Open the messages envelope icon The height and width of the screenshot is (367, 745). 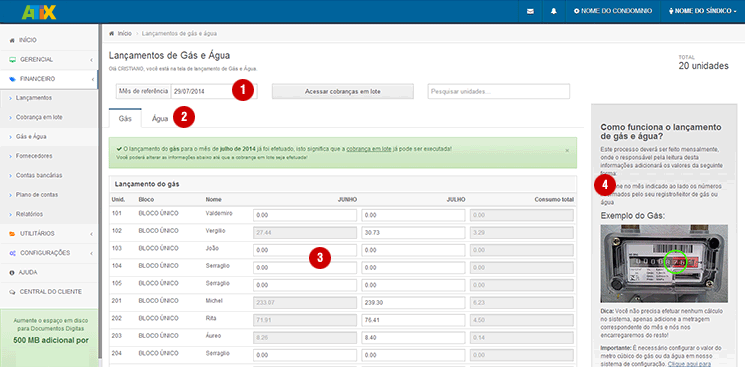point(530,11)
